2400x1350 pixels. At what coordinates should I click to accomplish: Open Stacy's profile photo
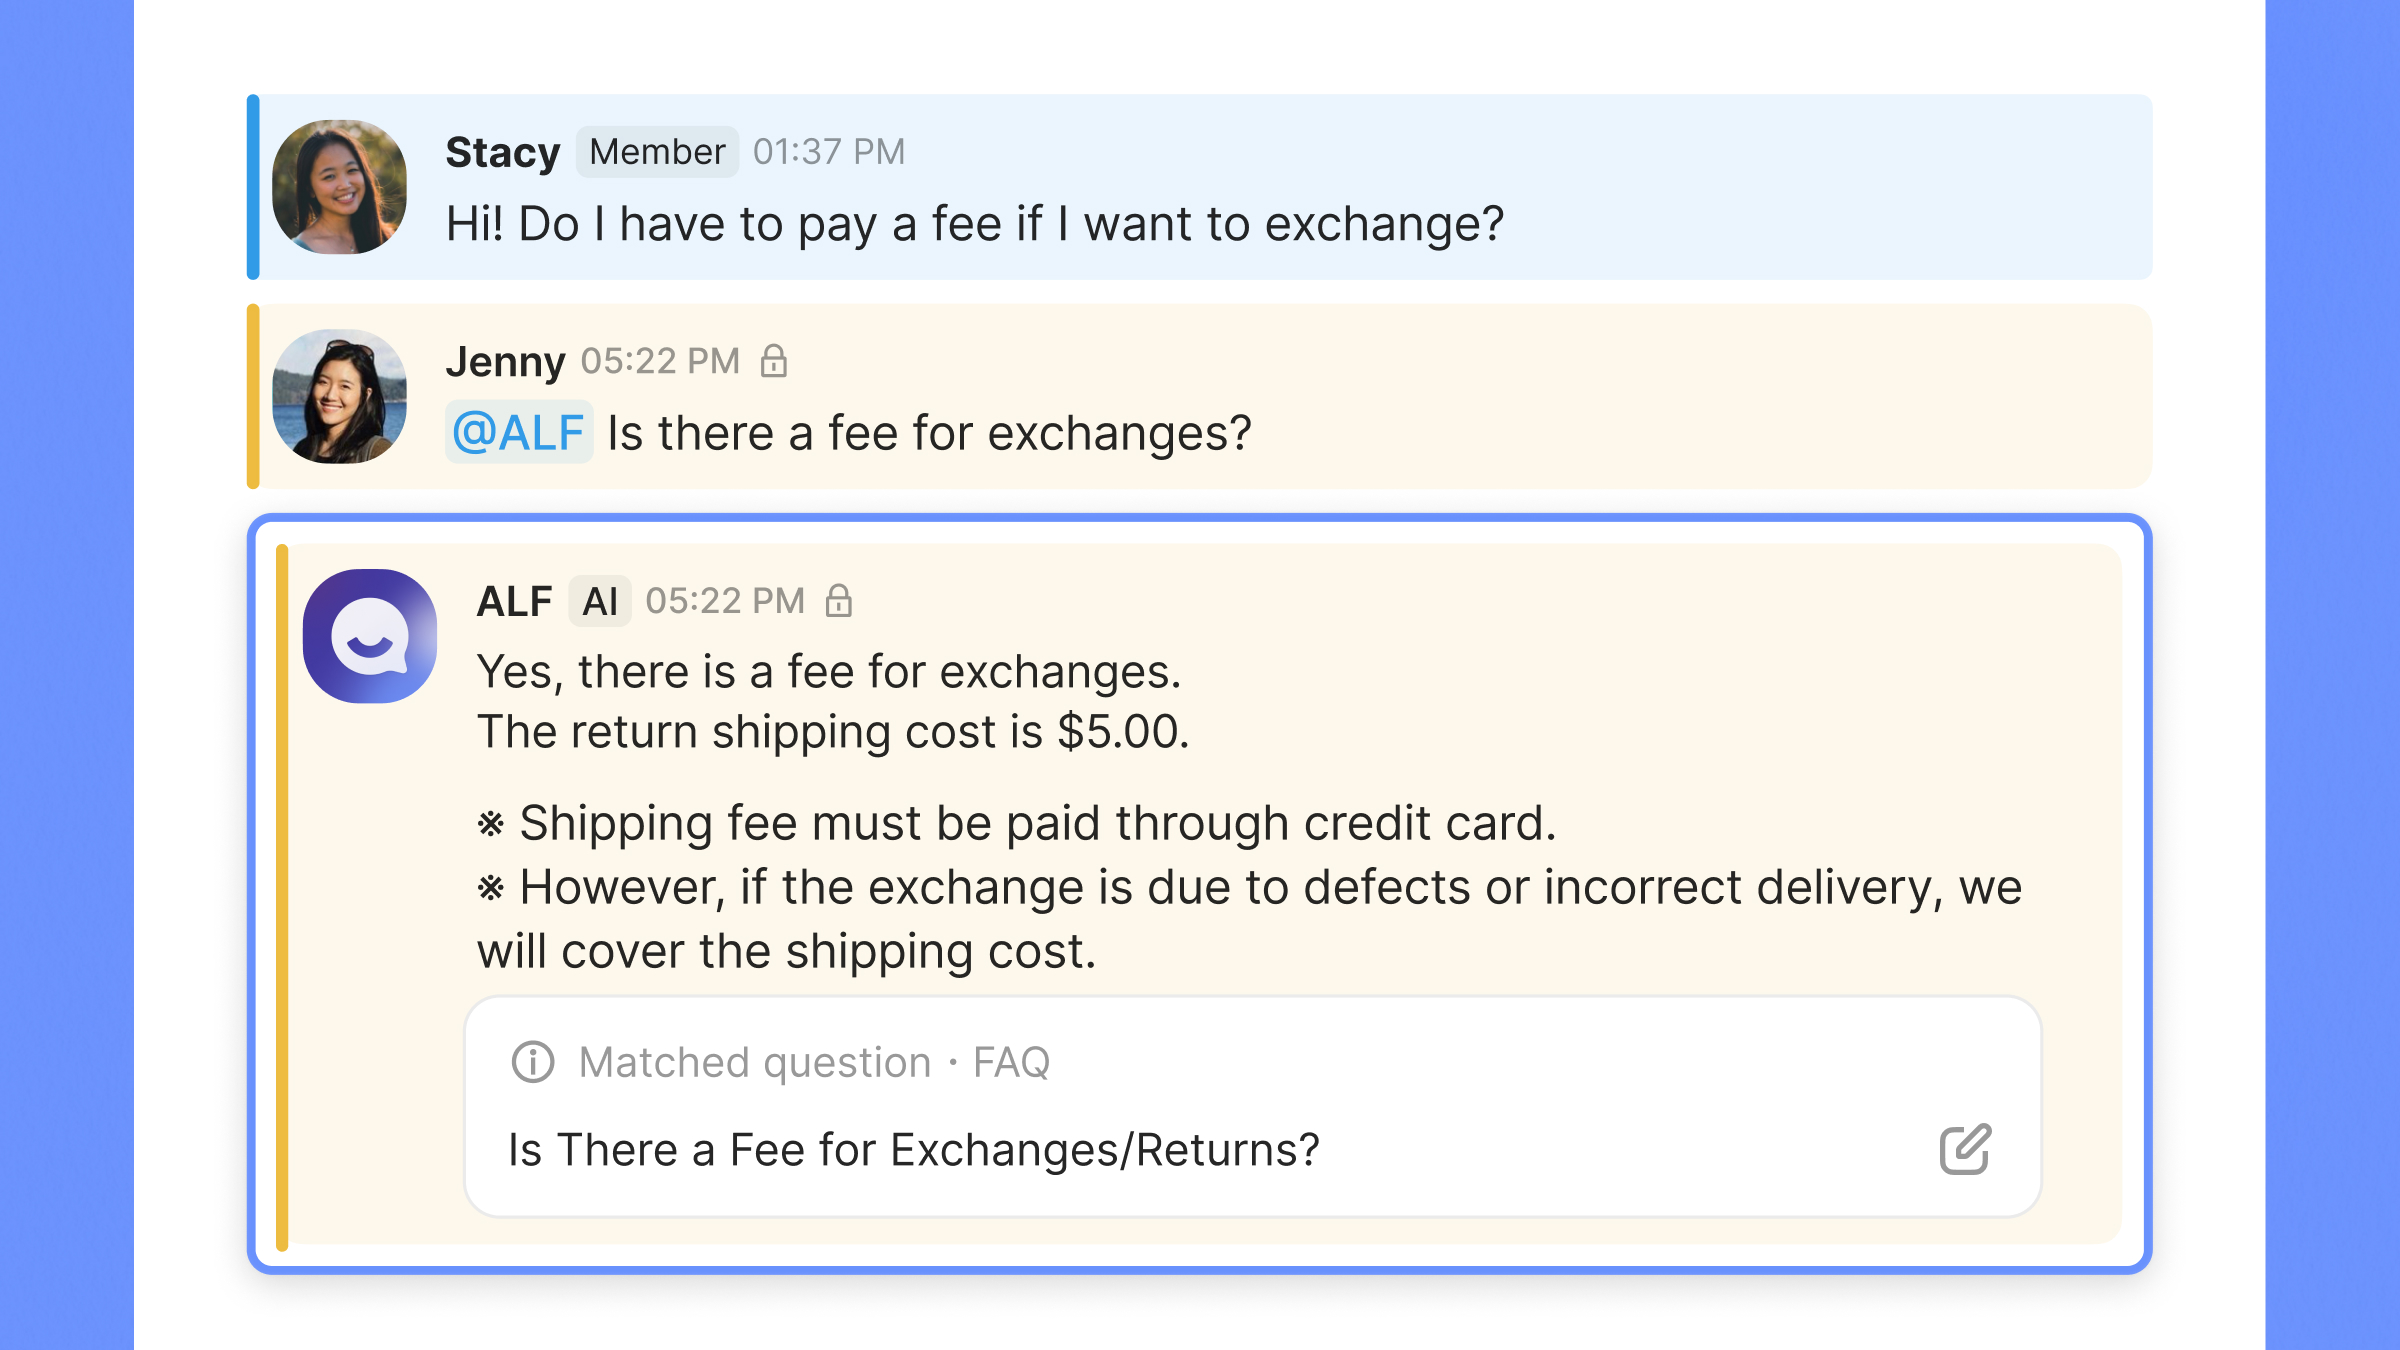(340, 187)
